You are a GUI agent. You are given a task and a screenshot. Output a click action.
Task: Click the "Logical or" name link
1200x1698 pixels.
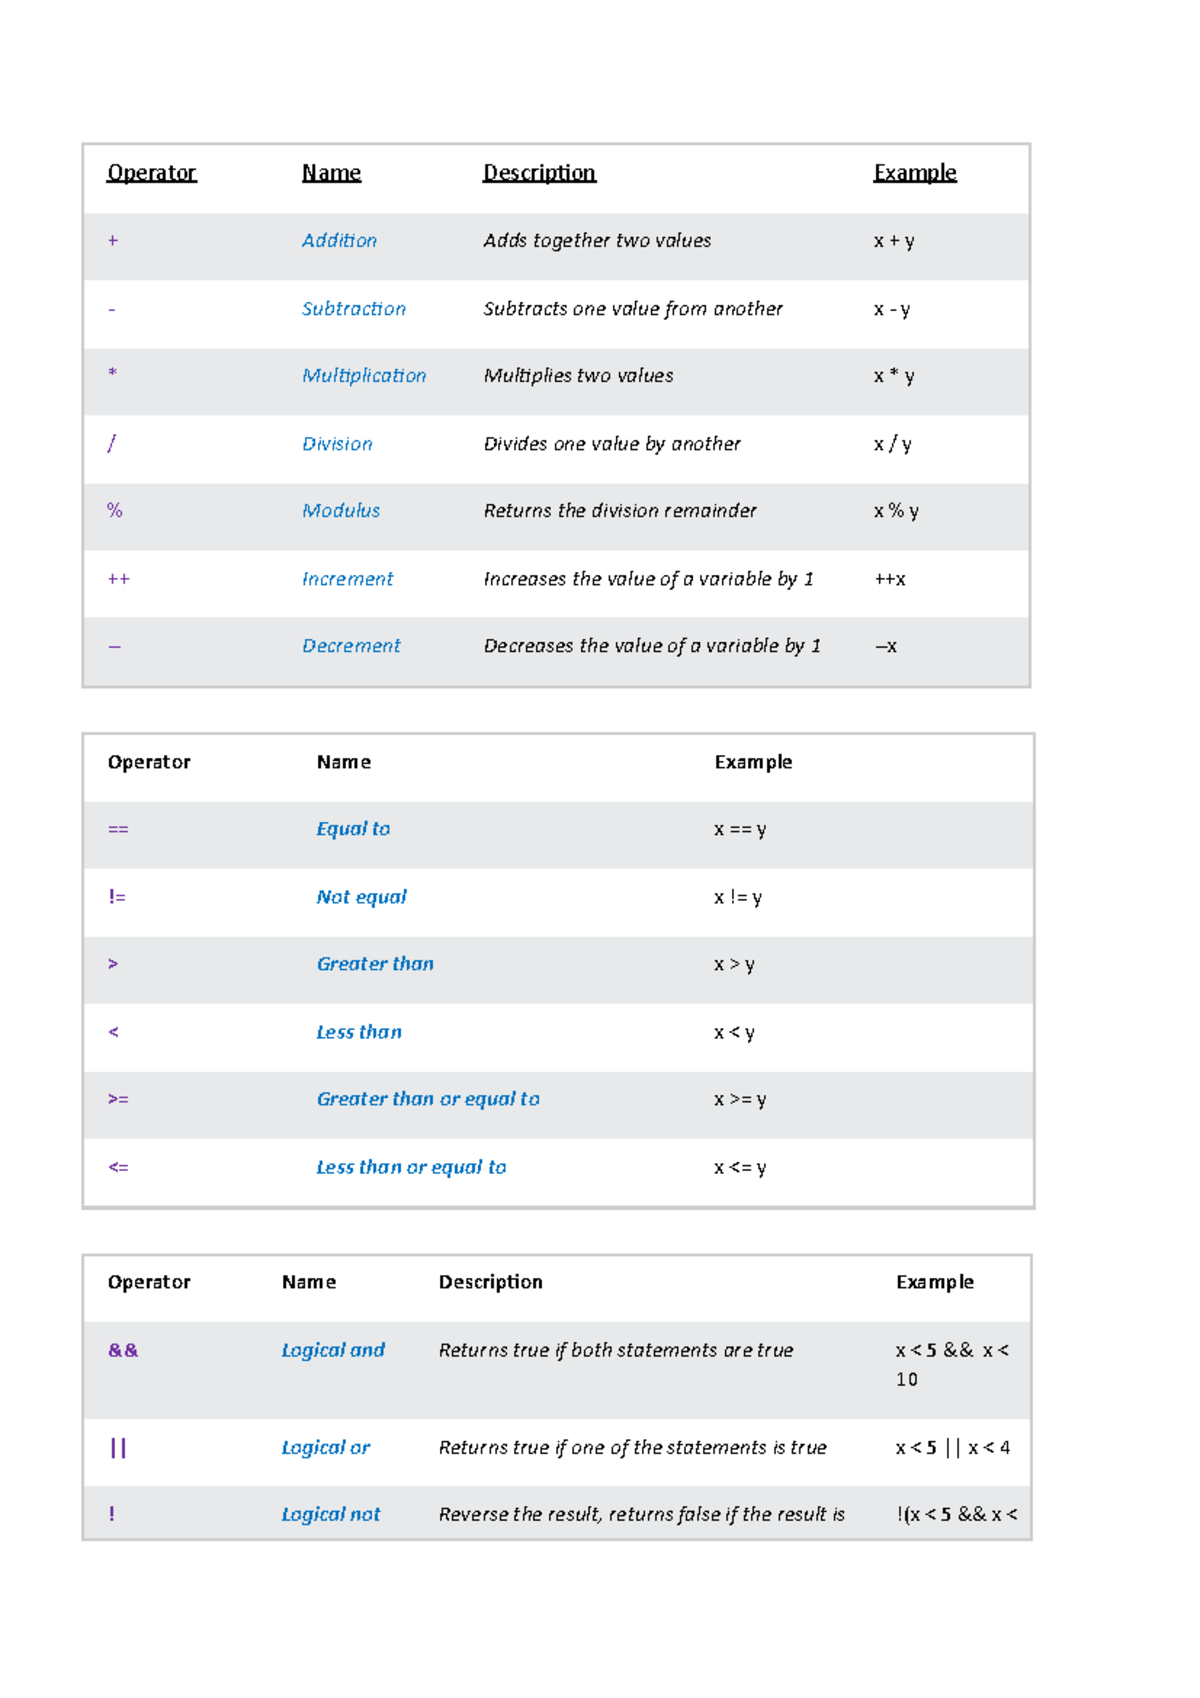pos(325,1447)
